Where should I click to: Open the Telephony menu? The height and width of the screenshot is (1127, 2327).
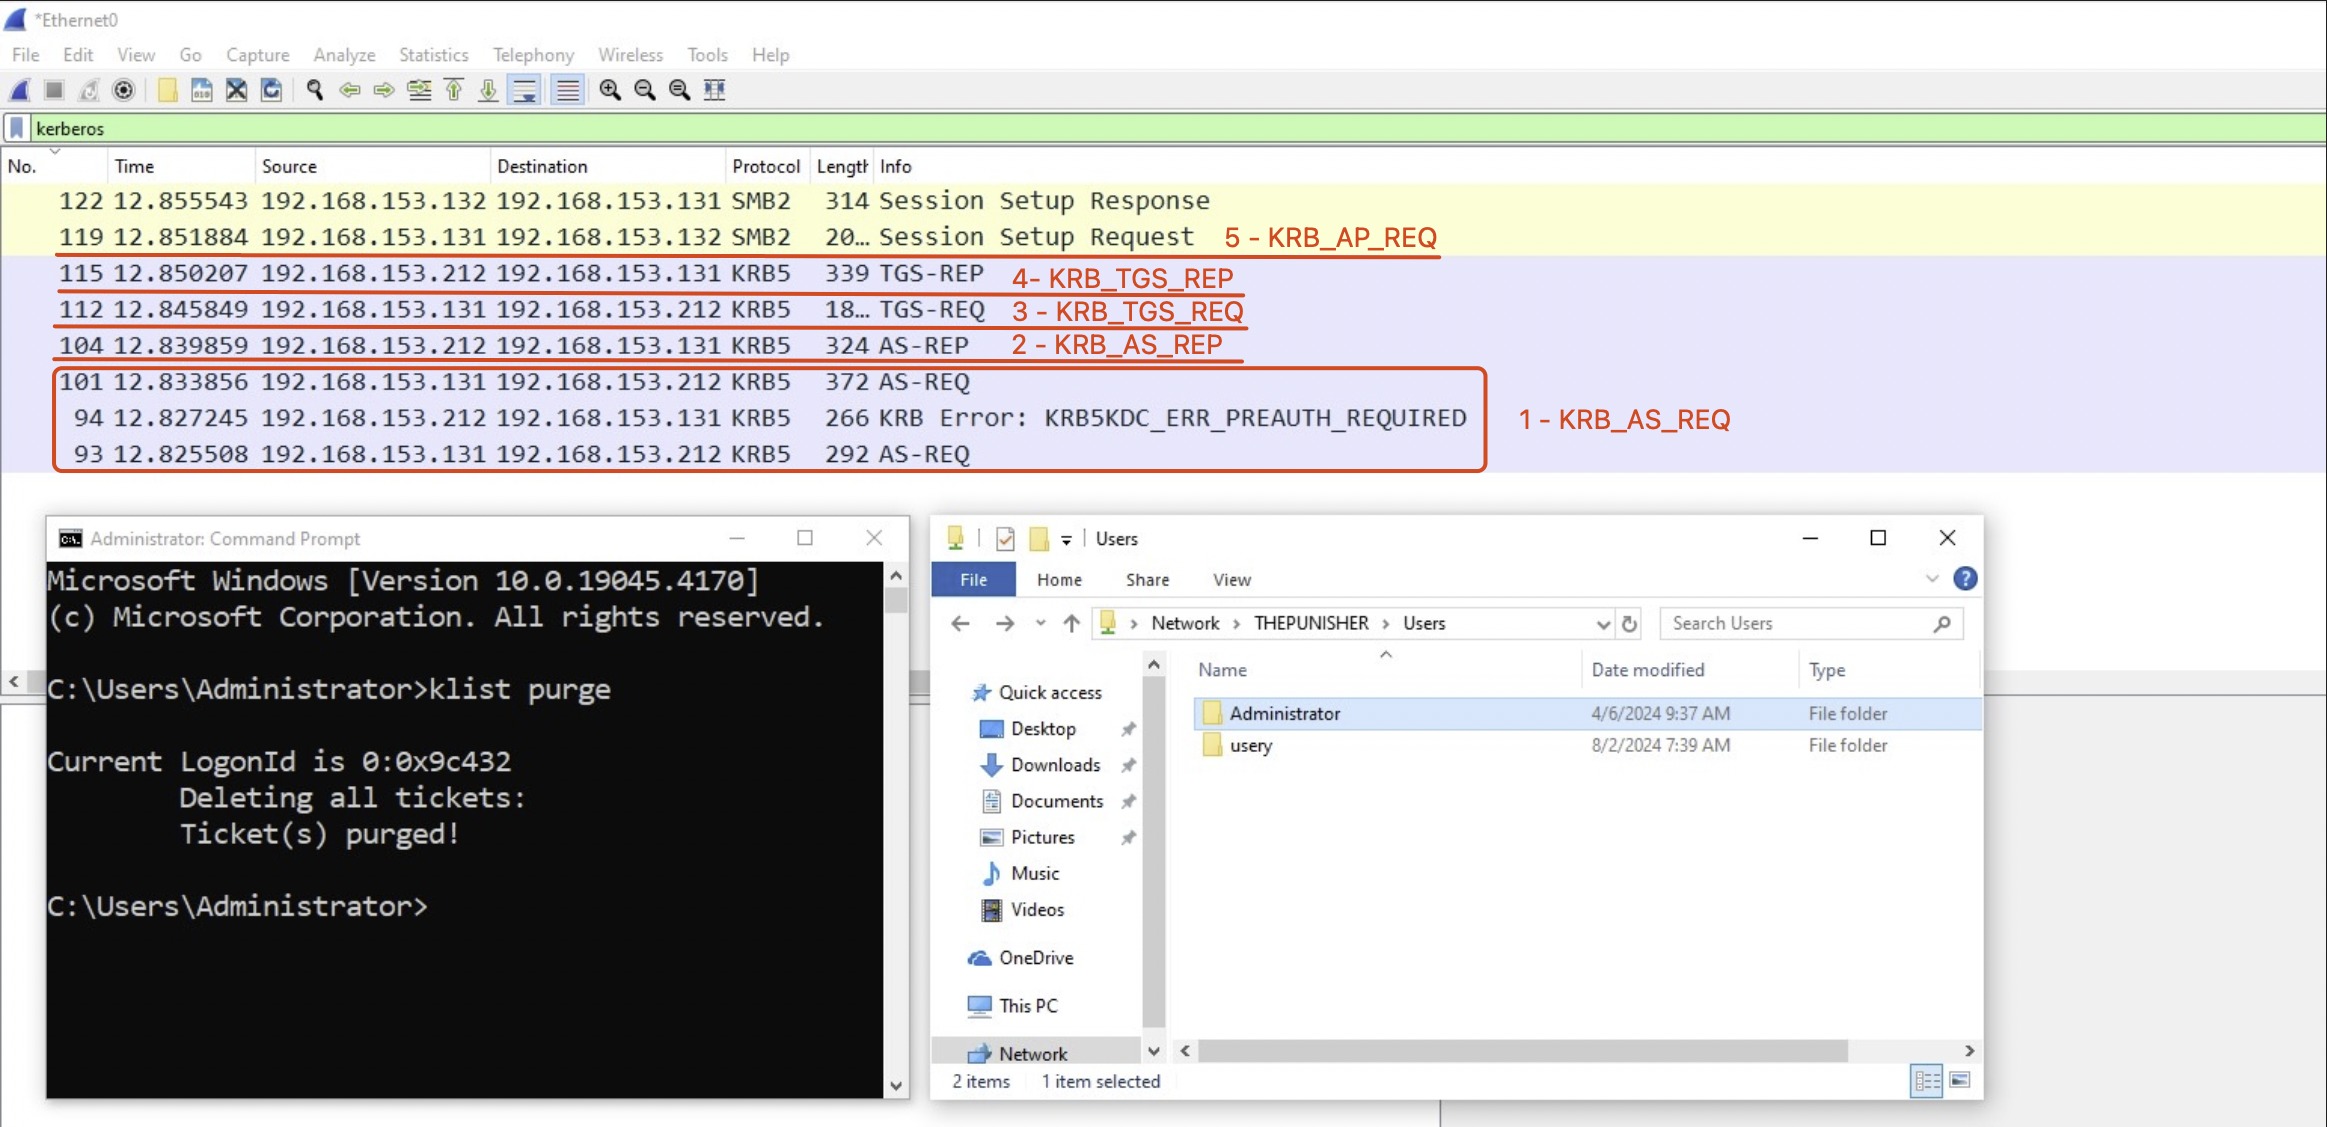click(533, 55)
